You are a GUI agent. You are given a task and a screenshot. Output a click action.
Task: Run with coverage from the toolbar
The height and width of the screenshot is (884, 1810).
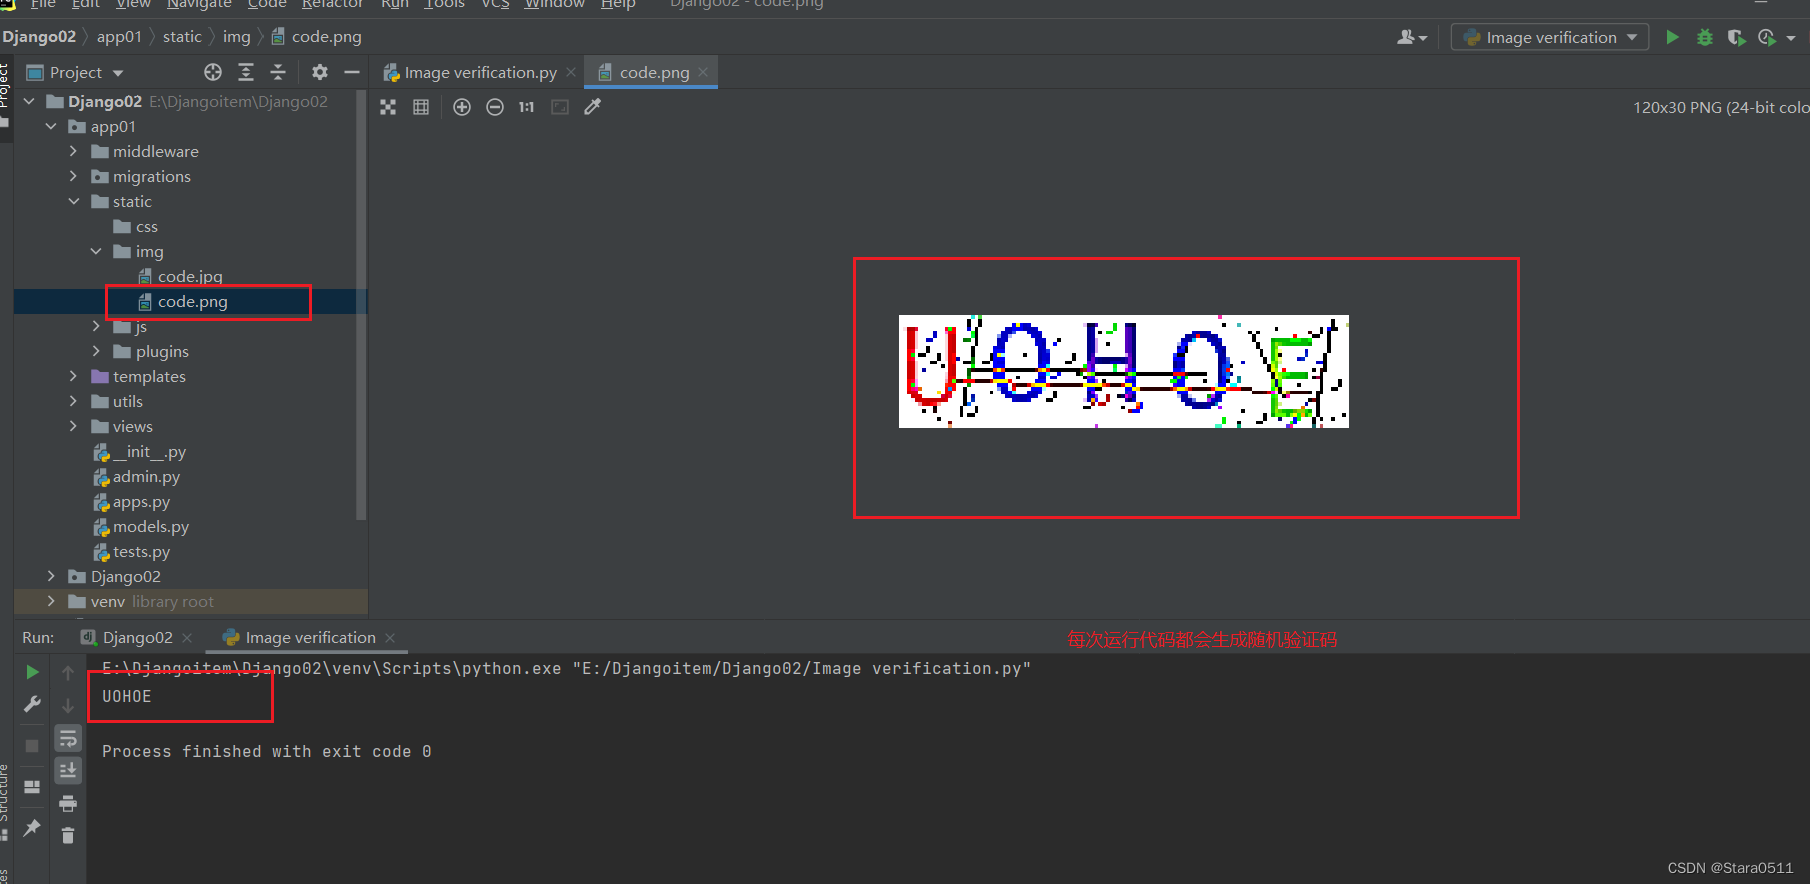click(1736, 37)
